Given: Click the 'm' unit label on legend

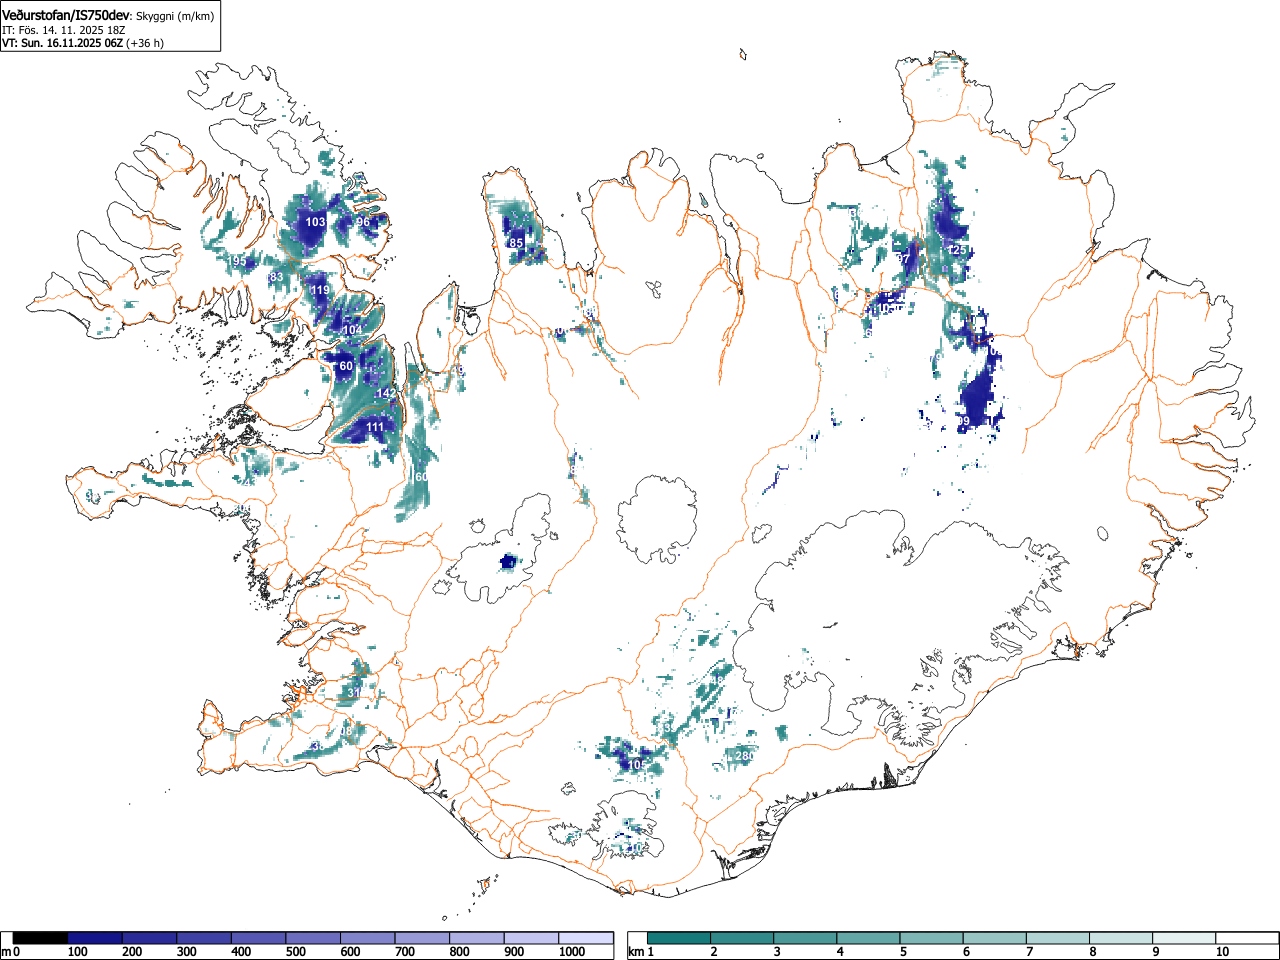Looking at the screenshot, I should (x=6, y=952).
